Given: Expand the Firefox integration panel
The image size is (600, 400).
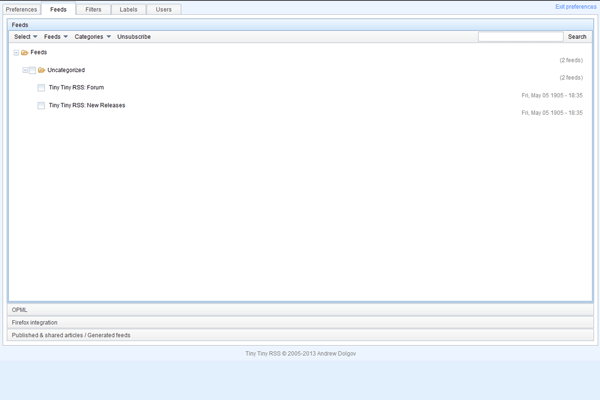Looking at the screenshot, I should pyautogui.click(x=300, y=323).
